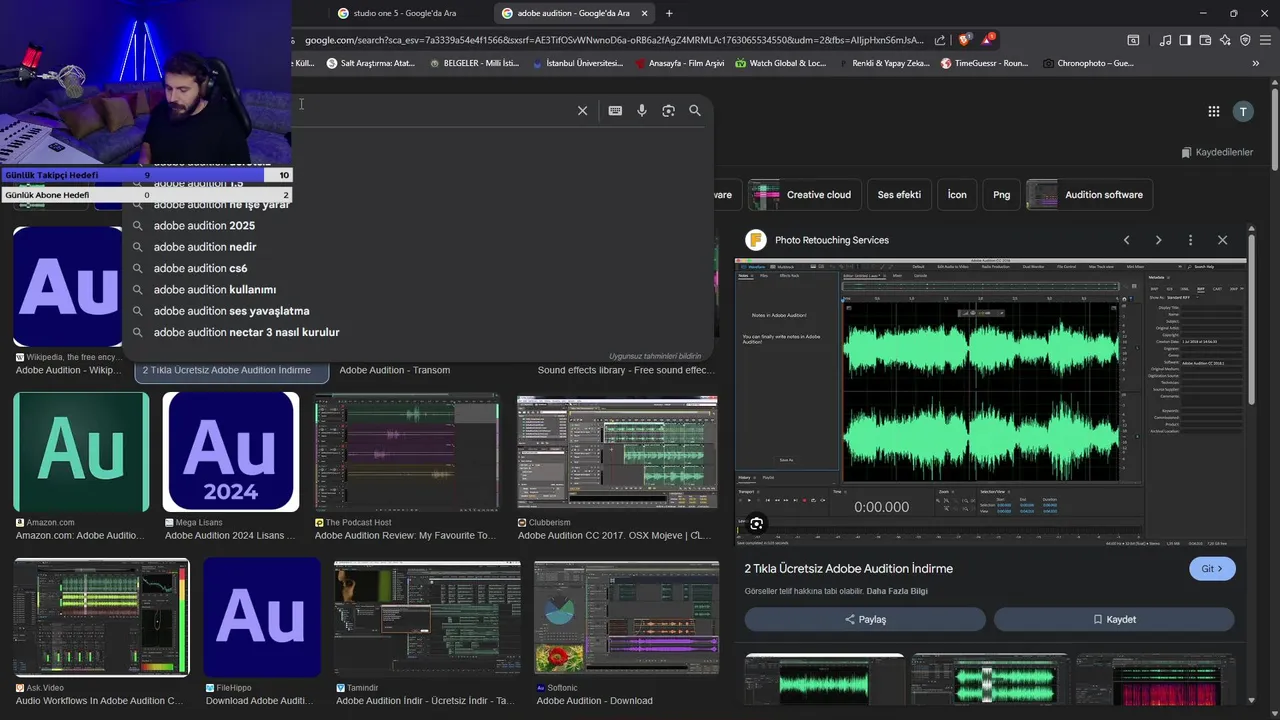
Task: Open the Clubberism Audition CC 2017 thumbnail
Action: point(617,453)
